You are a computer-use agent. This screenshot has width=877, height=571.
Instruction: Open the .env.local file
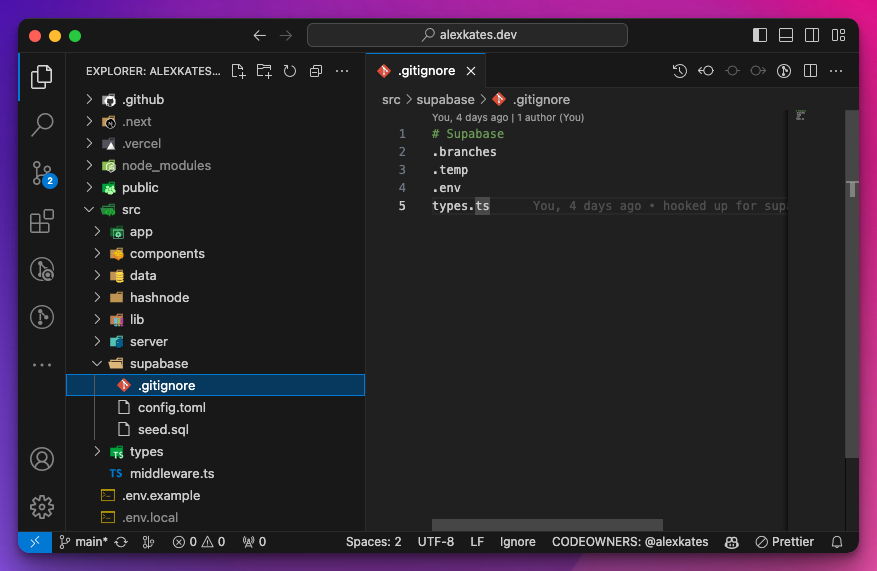coord(215,517)
